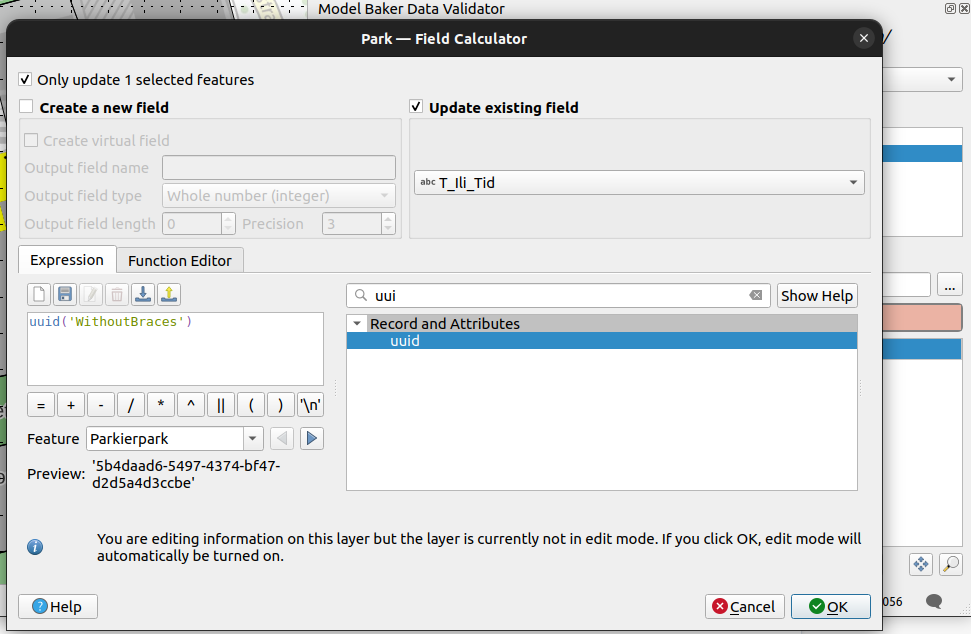Viewport: 971px width, 634px height.
Task: Open the T_Ili_Tid field dropdown
Action: (x=854, y=183)
